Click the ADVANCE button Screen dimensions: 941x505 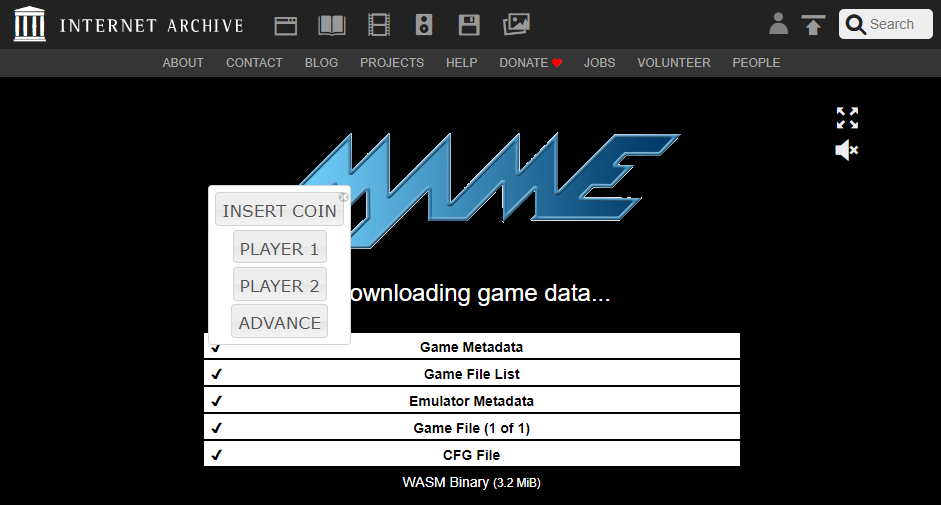280,322
